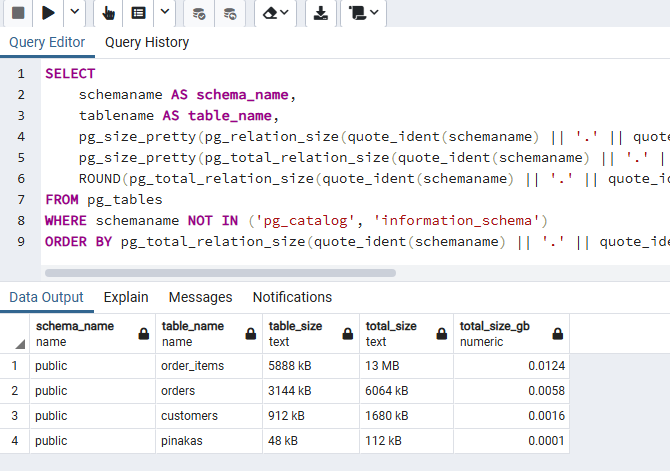Screen dimensions: 670x471
Task: Click the SELECT keyword on line 1
Action: [70, 74]
